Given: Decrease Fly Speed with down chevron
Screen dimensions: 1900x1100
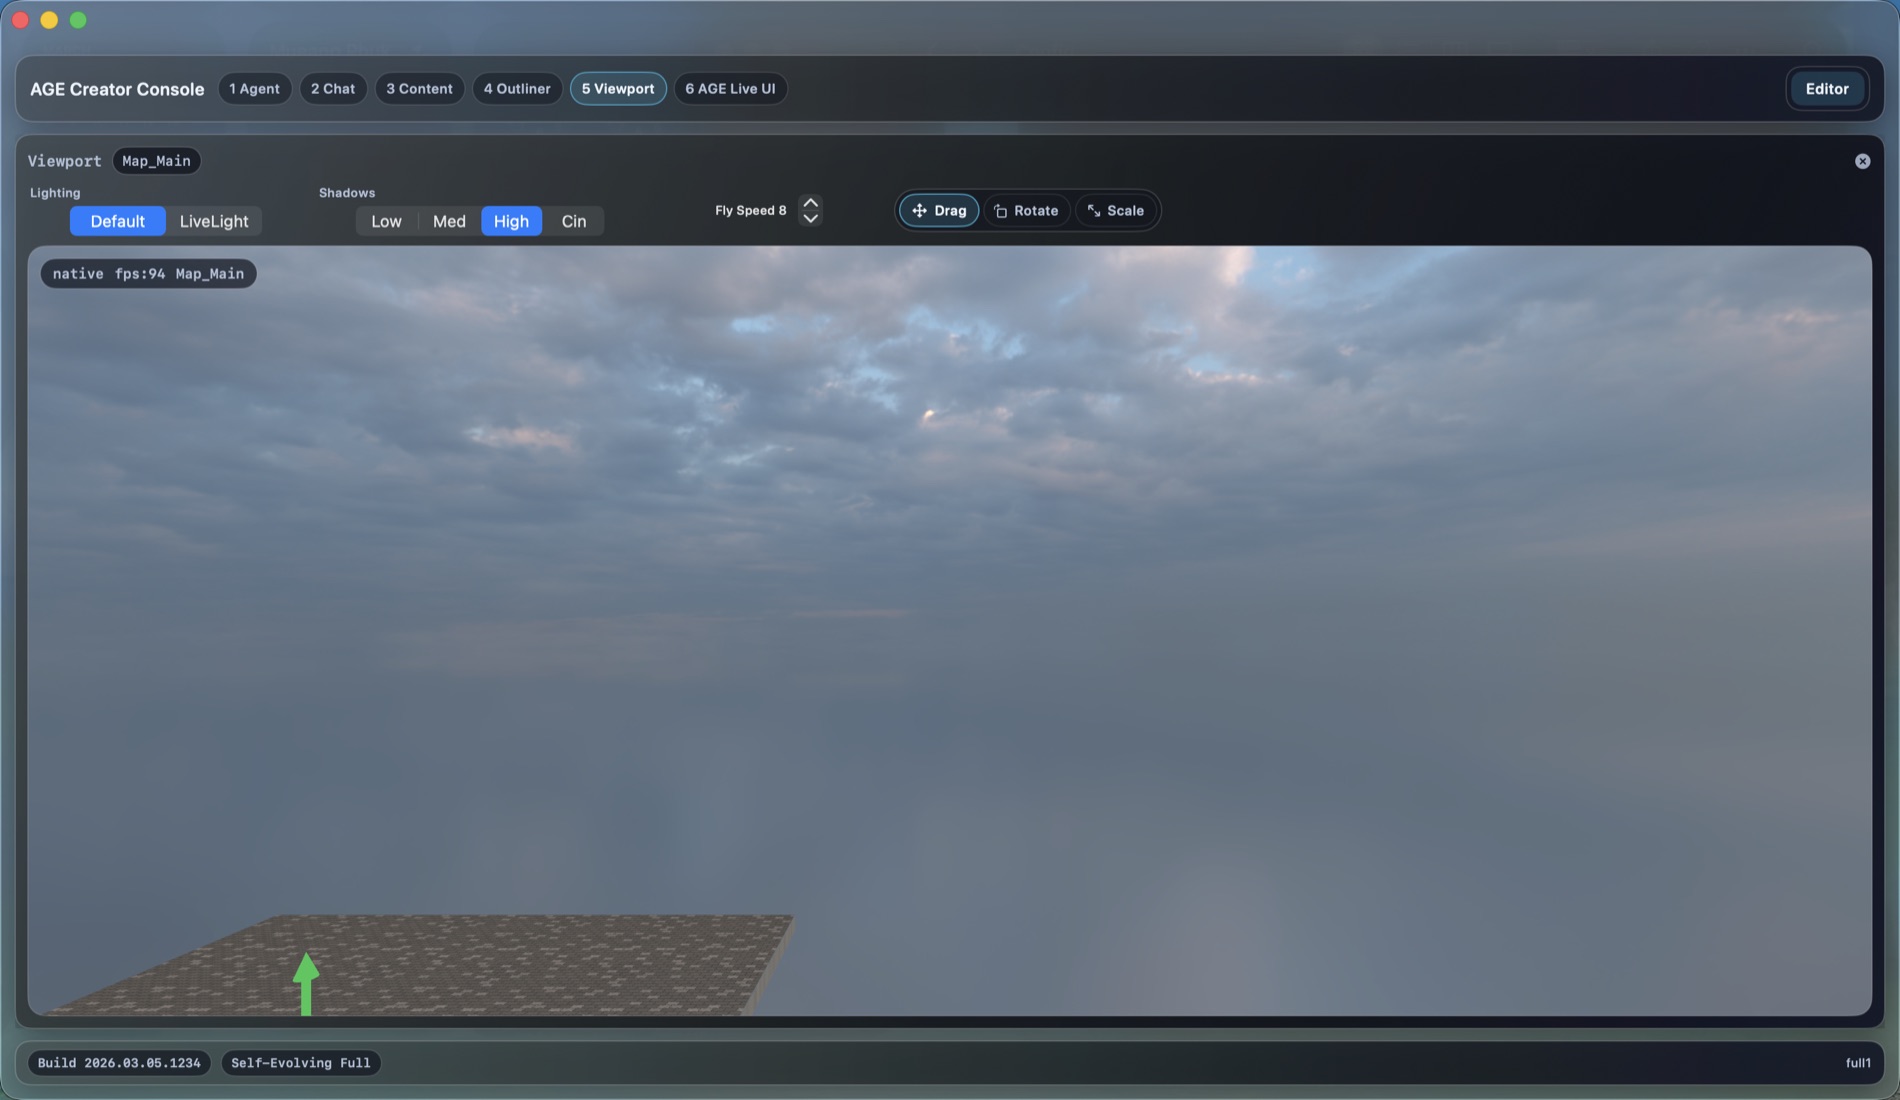Looking at the screenshot, I should [811, 218].
